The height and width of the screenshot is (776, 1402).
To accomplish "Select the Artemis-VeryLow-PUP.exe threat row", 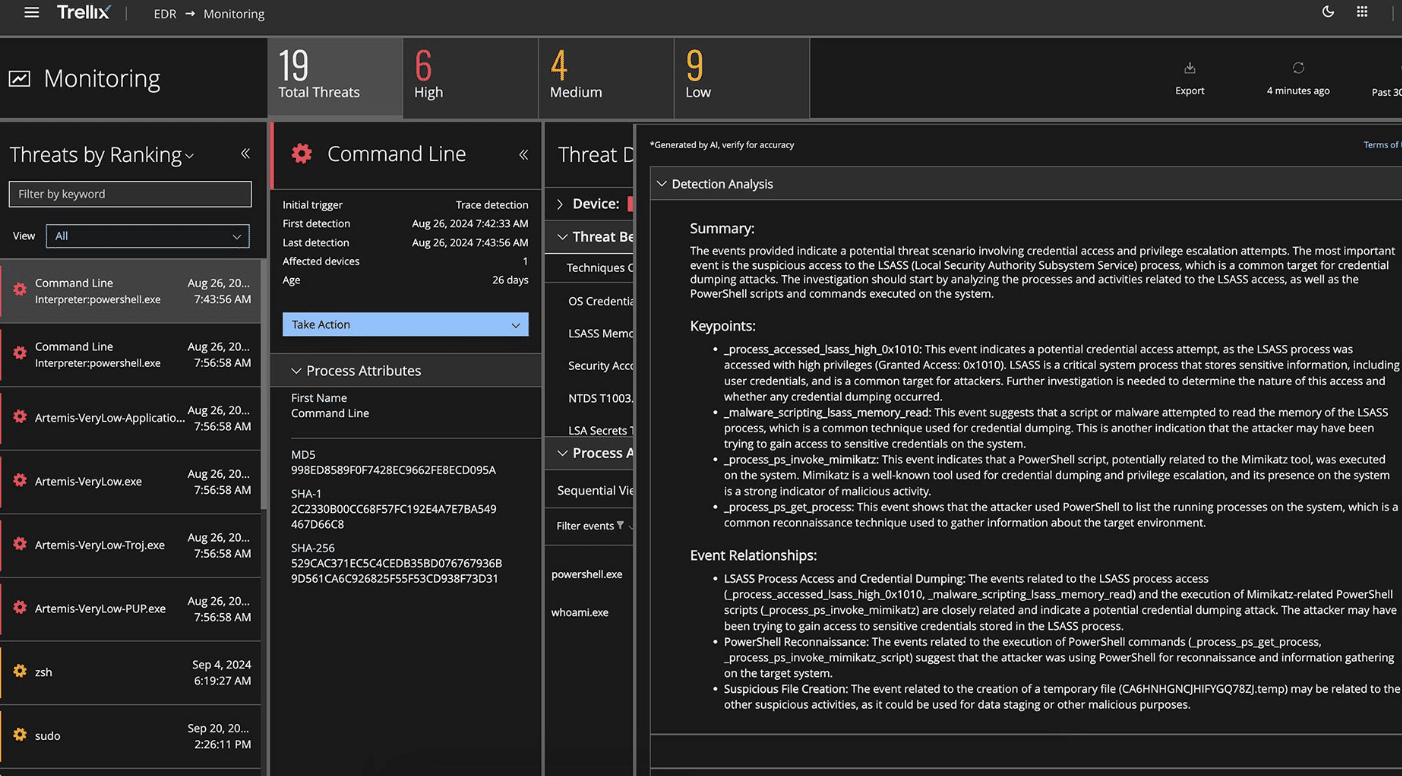I will pyautogui.click(x=131, y=609).
